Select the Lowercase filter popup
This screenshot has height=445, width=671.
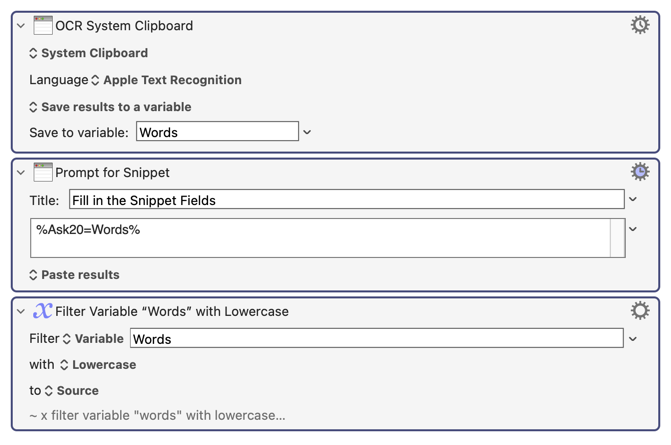(98, 365)
